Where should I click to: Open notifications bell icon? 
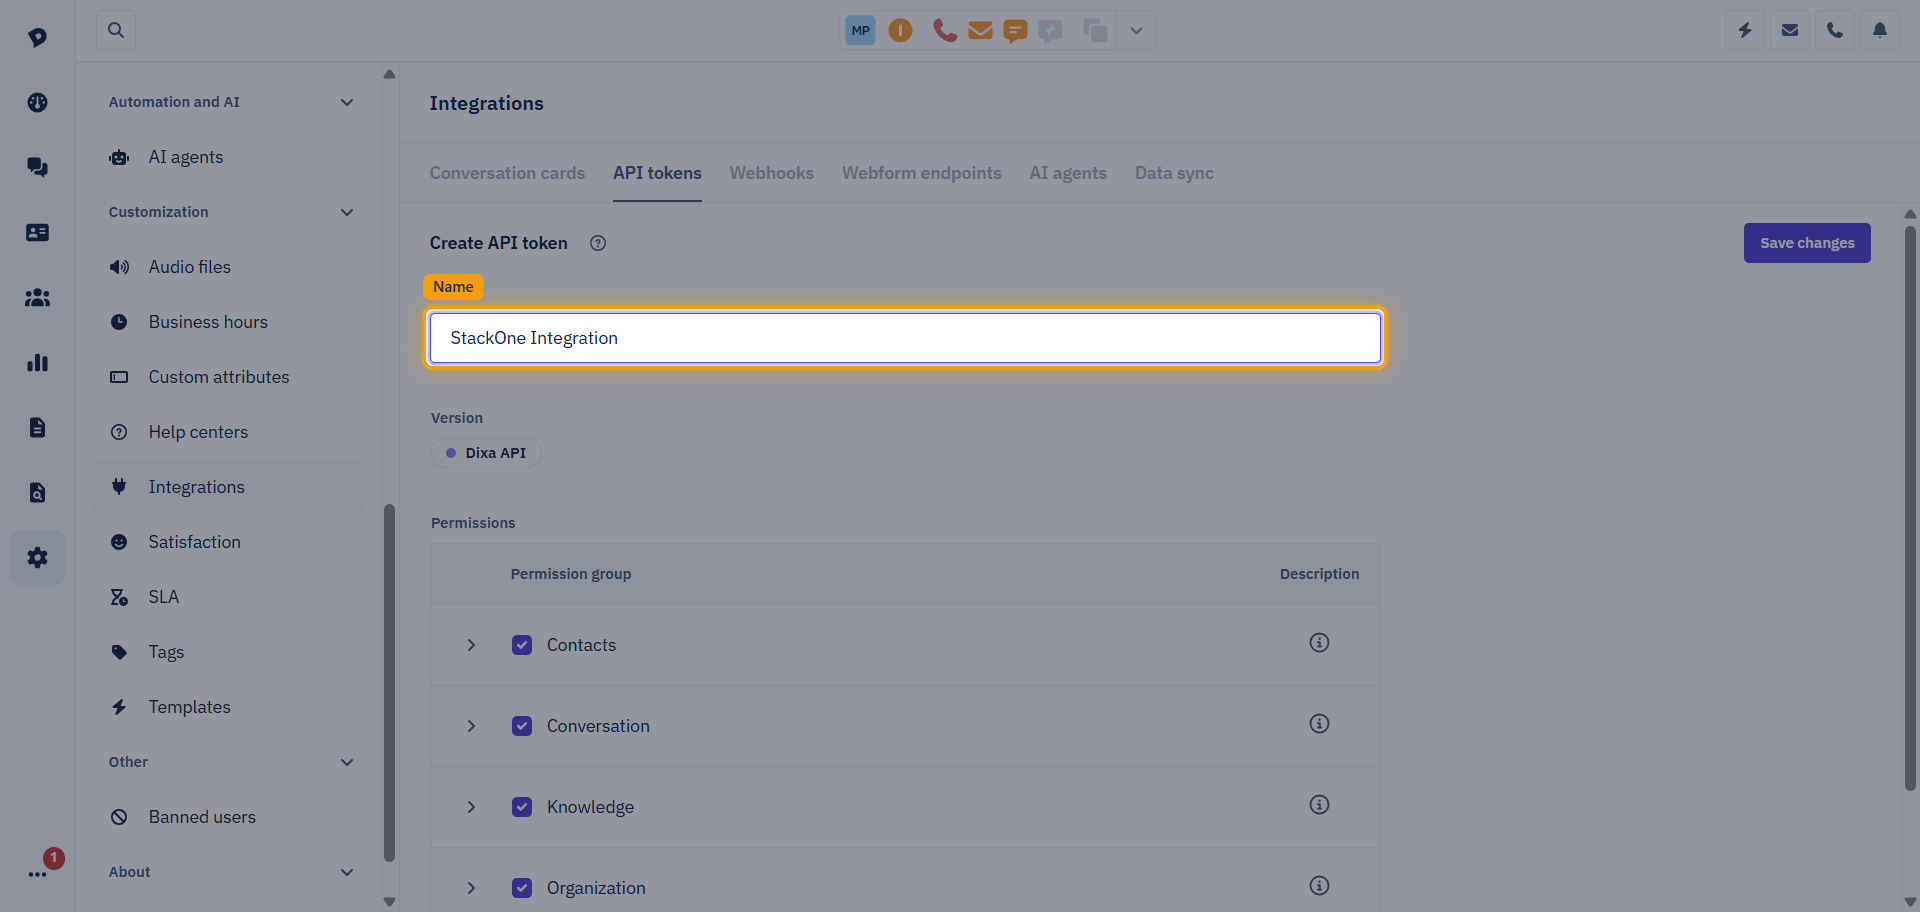(1880, 30)
